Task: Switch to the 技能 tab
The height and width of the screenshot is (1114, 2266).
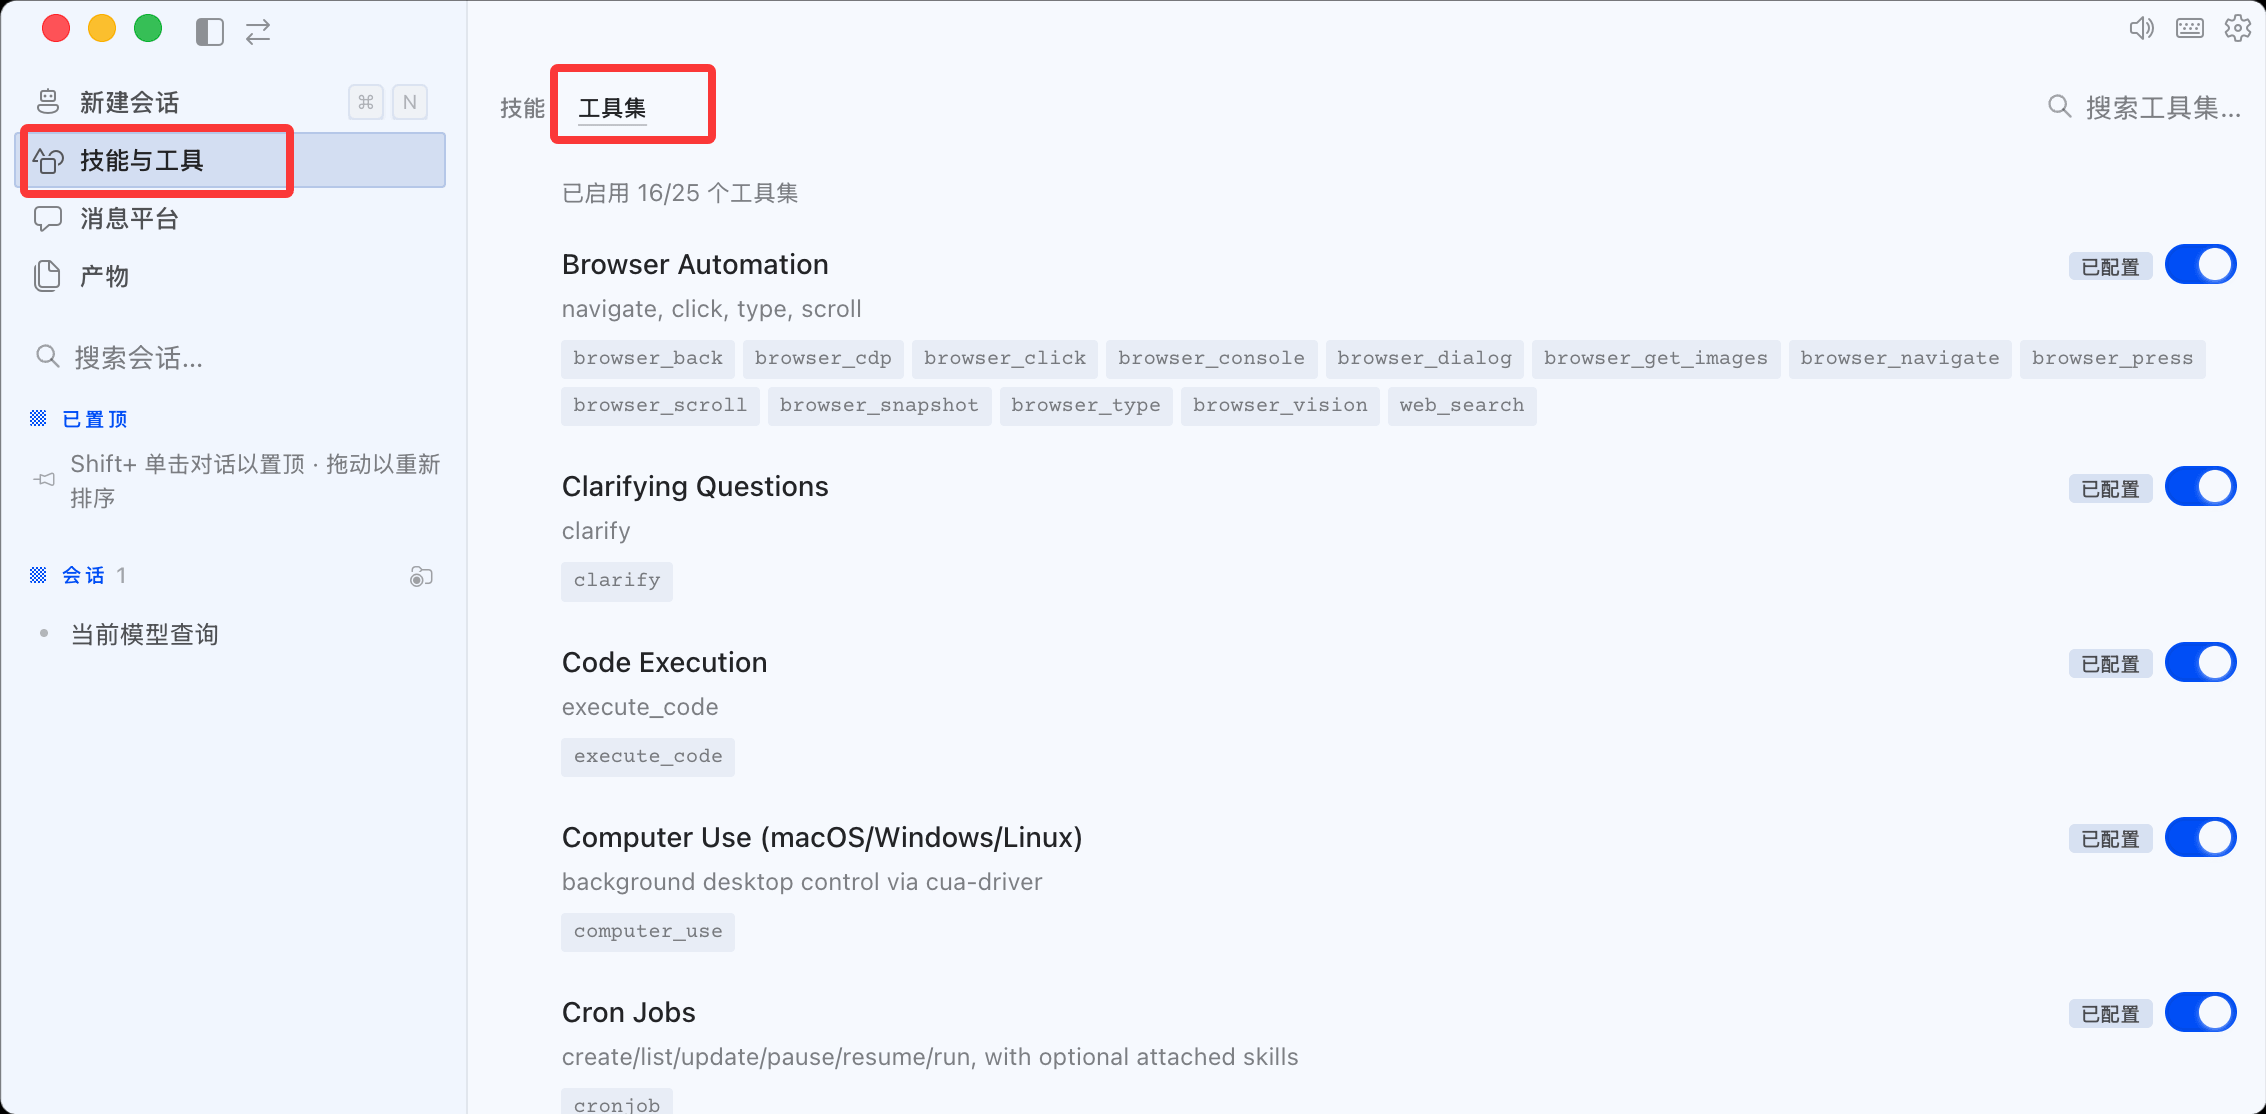Action: point(522,107)
